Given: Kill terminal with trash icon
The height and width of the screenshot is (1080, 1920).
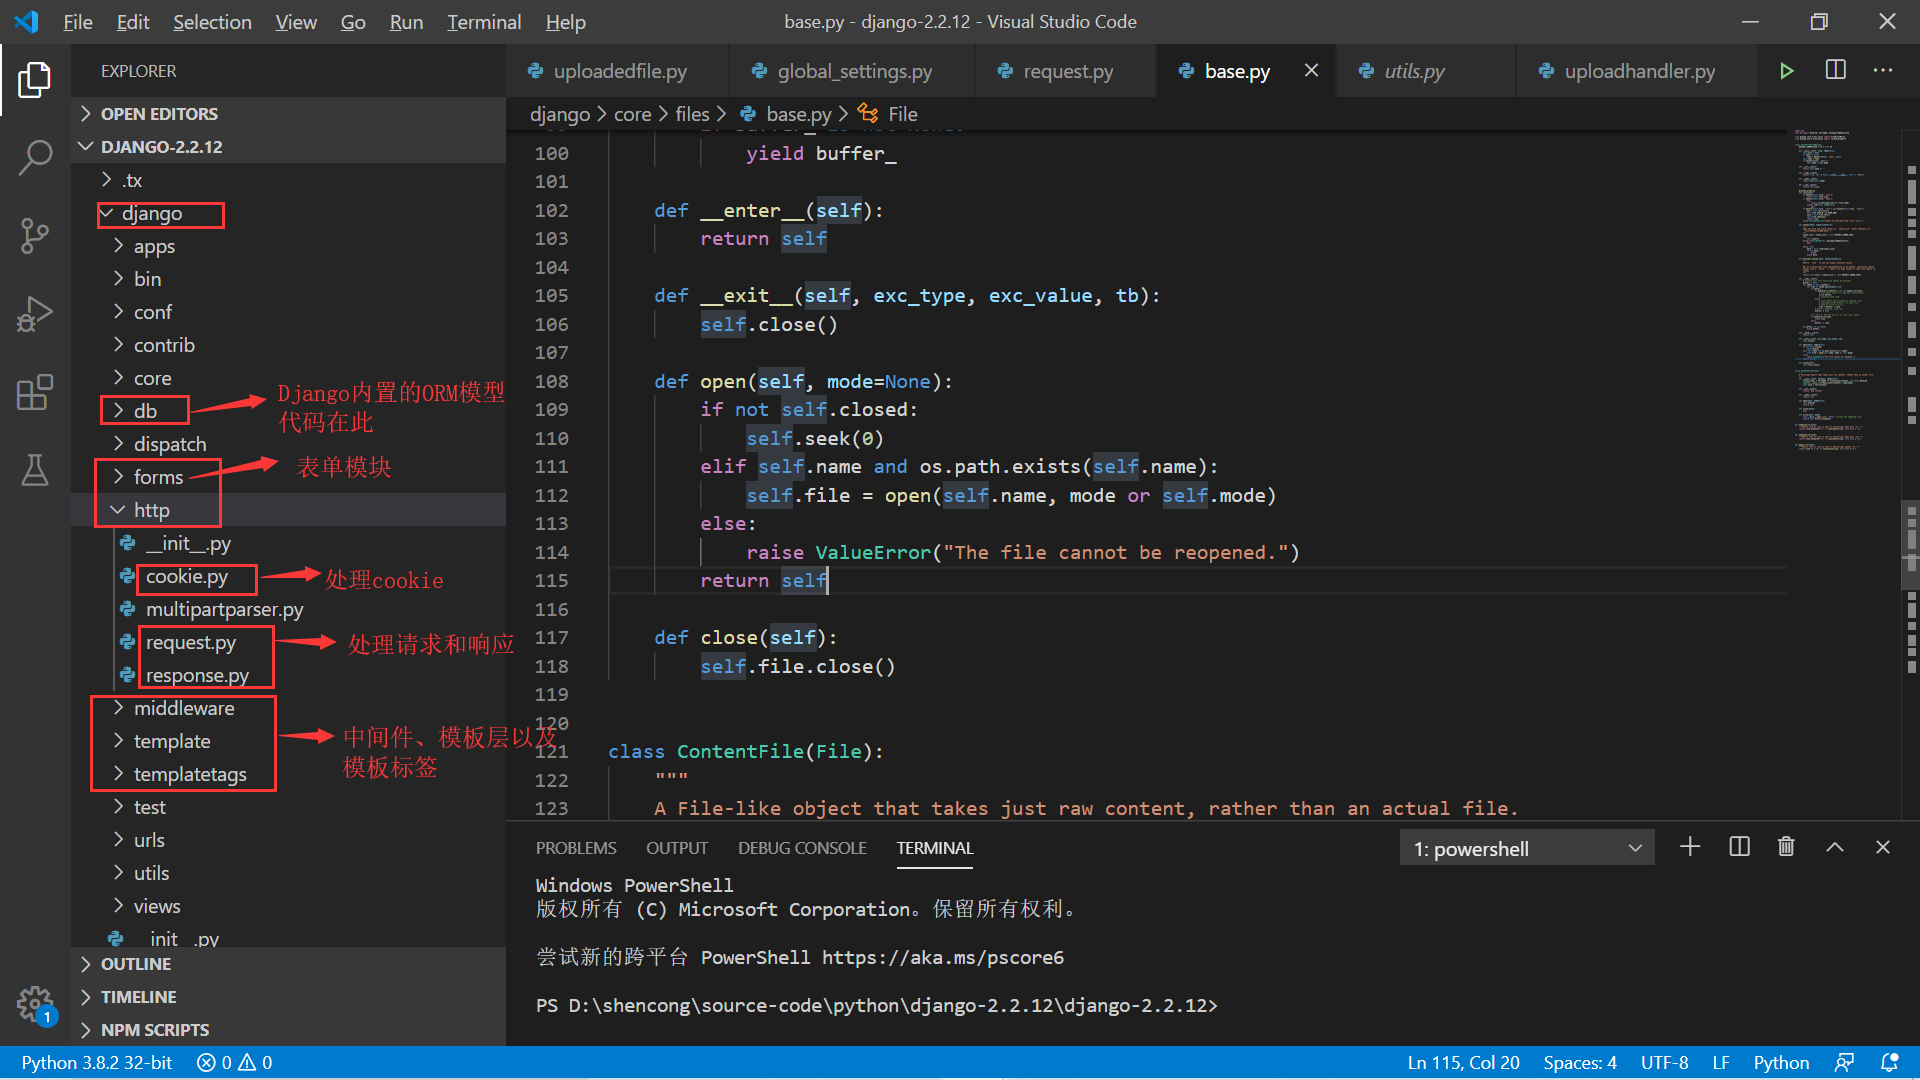Looking at the screenshot, I should [x=1786, y=848].
